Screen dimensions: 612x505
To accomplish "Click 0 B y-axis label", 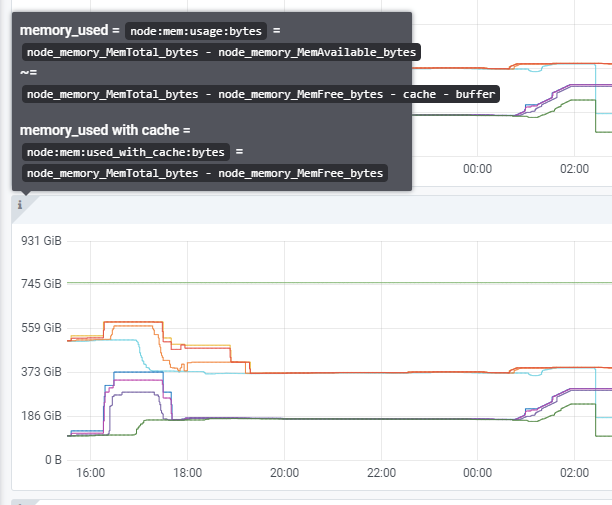I will (x=53, y=460).
